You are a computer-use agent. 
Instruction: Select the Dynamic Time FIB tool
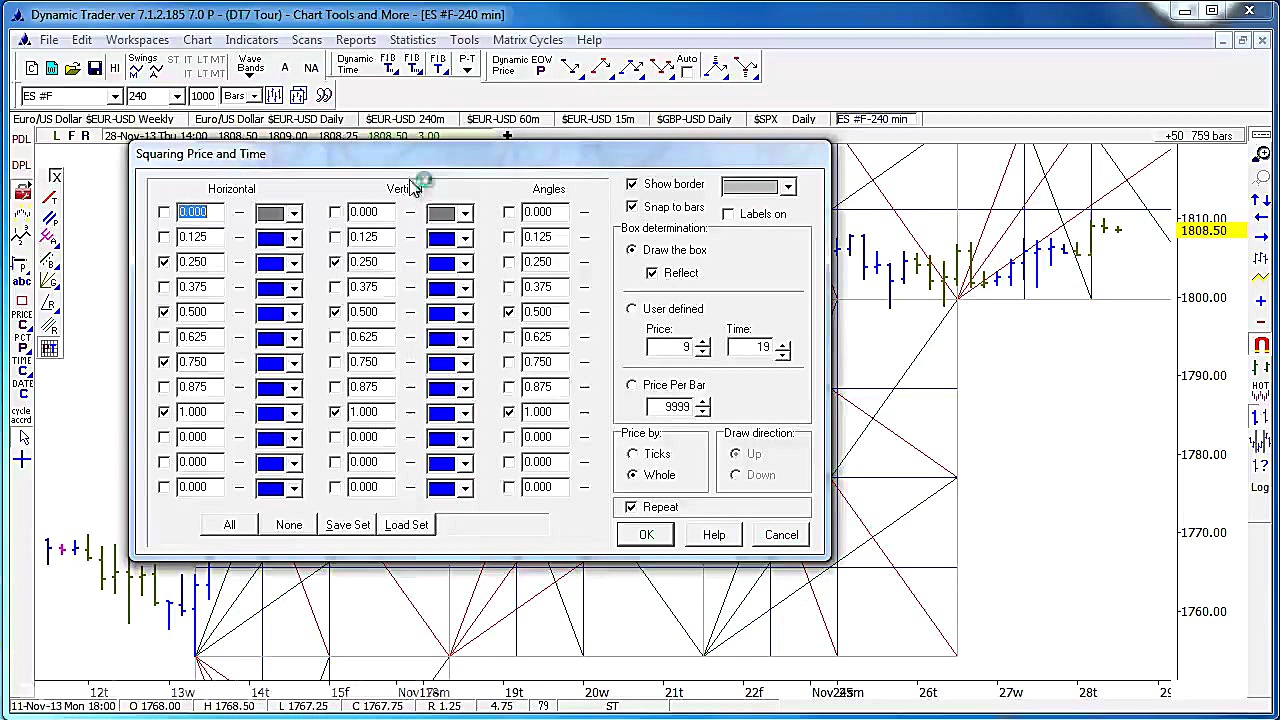point(390,68)
